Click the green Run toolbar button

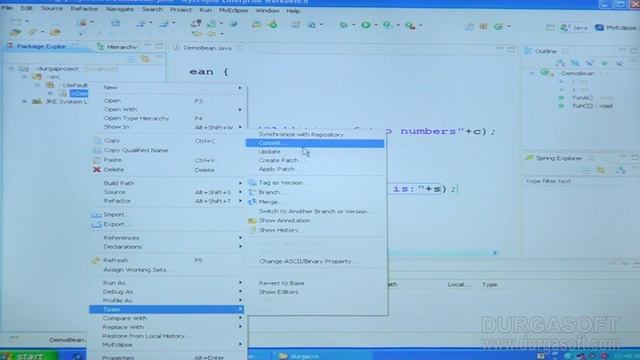[x=366, y=25]
